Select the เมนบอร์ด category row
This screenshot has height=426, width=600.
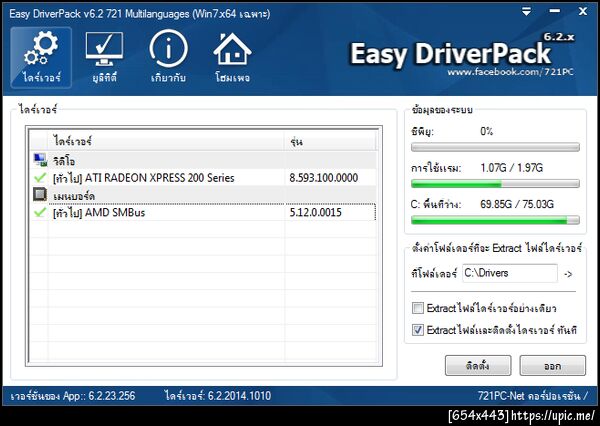[203, 195]
